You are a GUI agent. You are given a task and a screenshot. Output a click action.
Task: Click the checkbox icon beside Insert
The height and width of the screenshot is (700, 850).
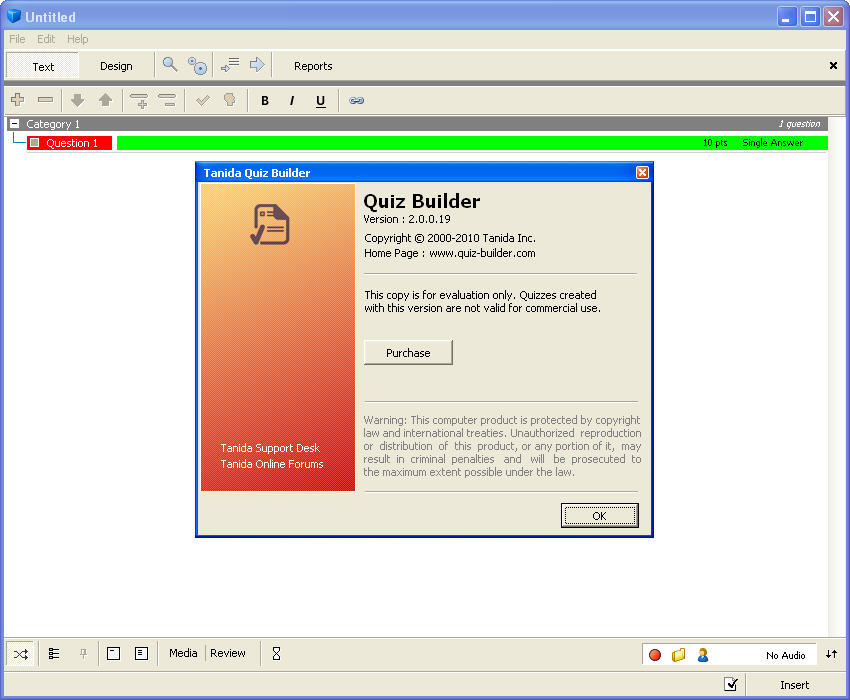[x=731, y=684]
